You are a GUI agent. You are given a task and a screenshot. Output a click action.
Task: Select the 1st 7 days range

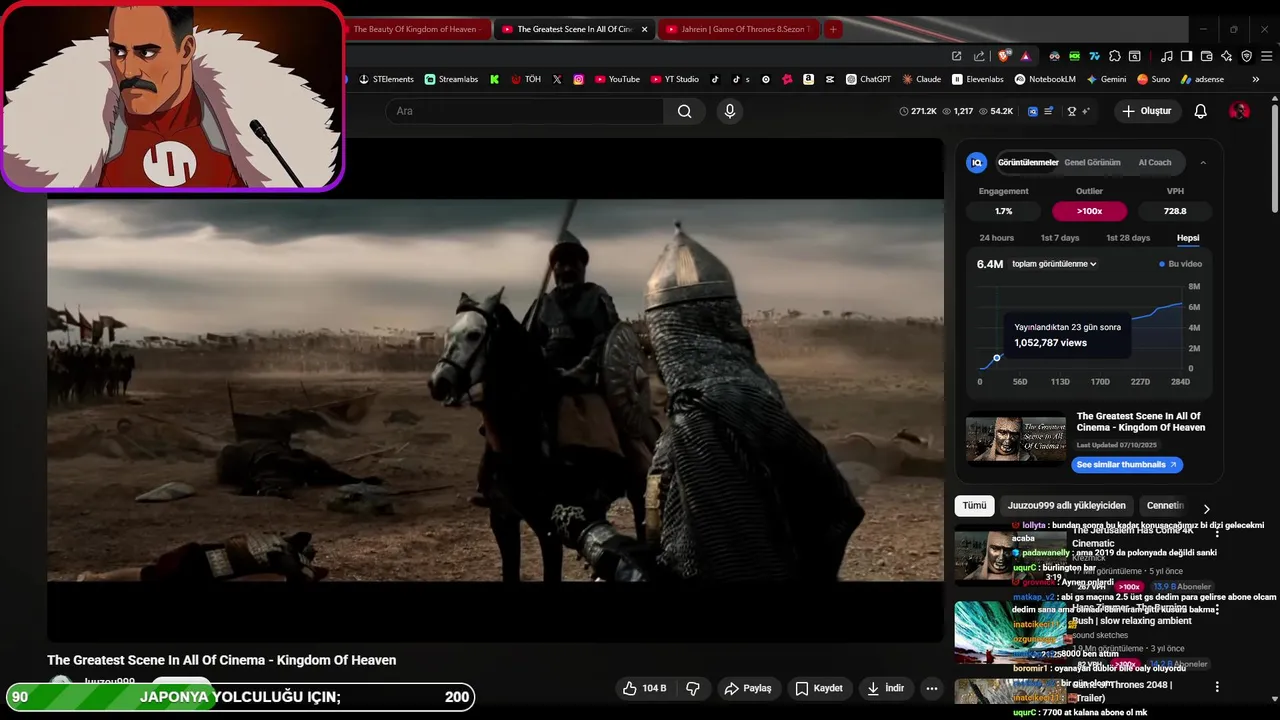[1060, 238]
